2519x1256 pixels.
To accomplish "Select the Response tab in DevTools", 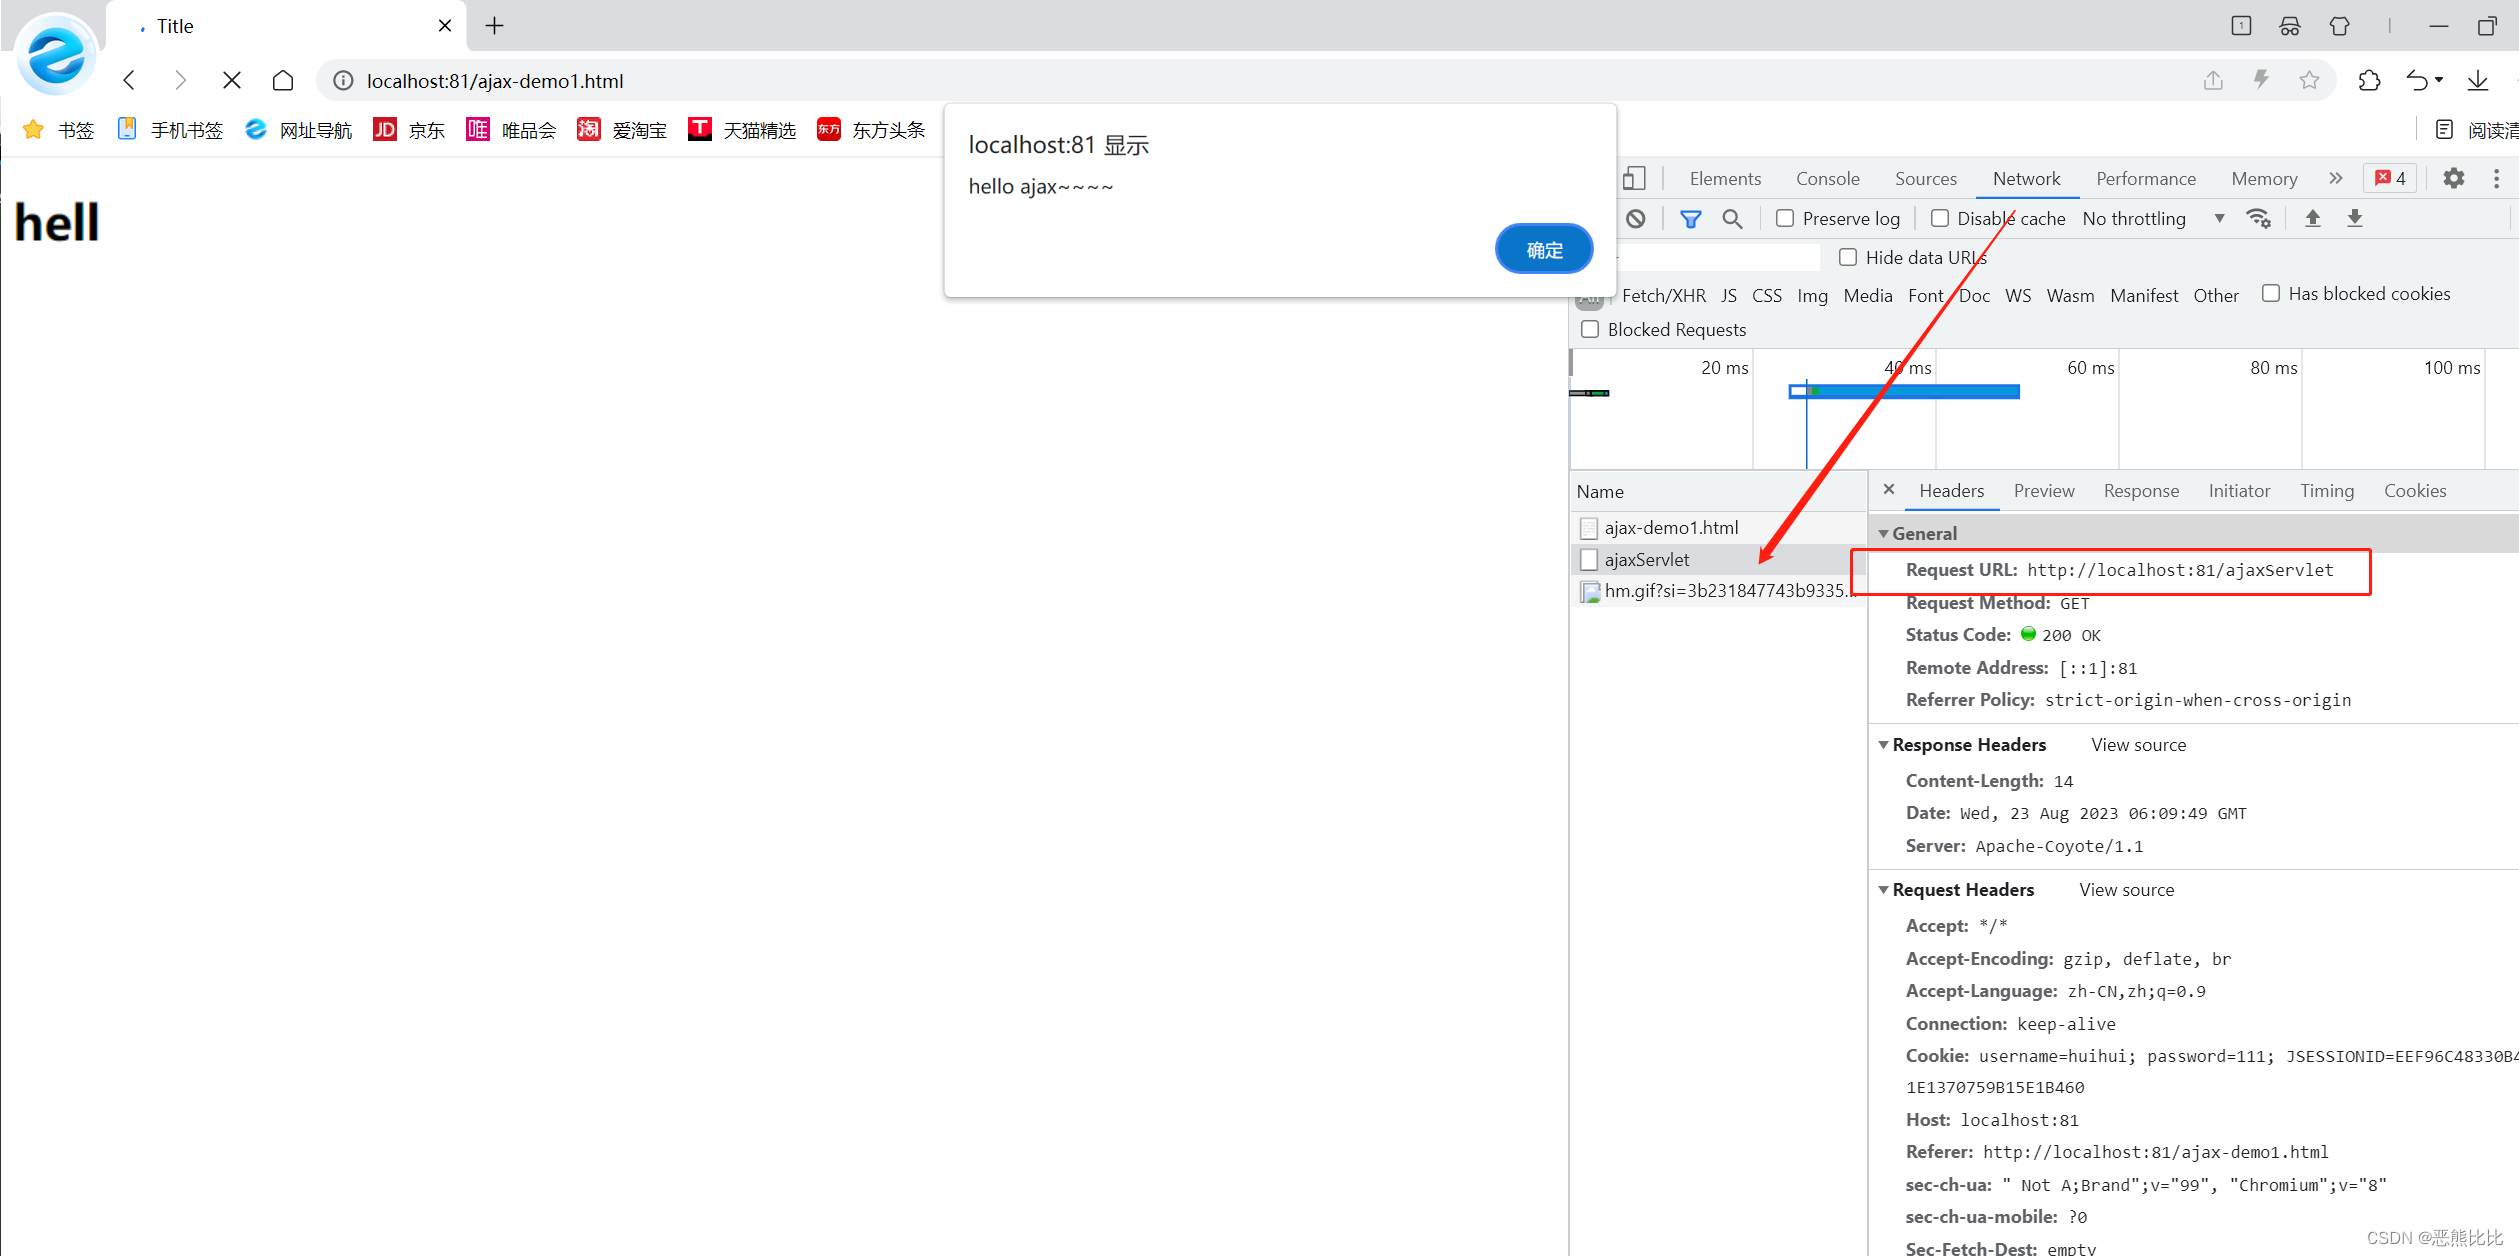I will [2141, 491].
